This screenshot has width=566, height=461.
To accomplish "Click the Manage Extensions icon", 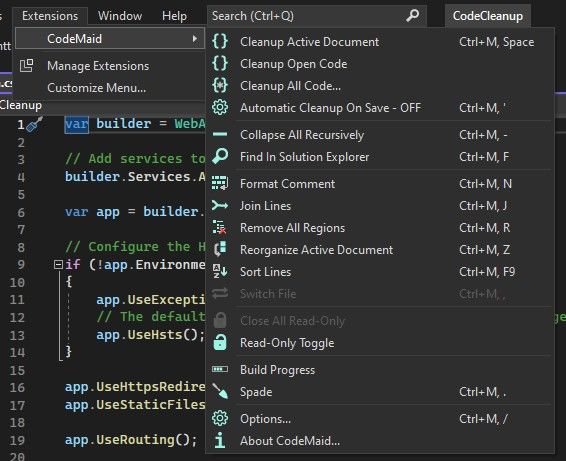I will [26, 66].
